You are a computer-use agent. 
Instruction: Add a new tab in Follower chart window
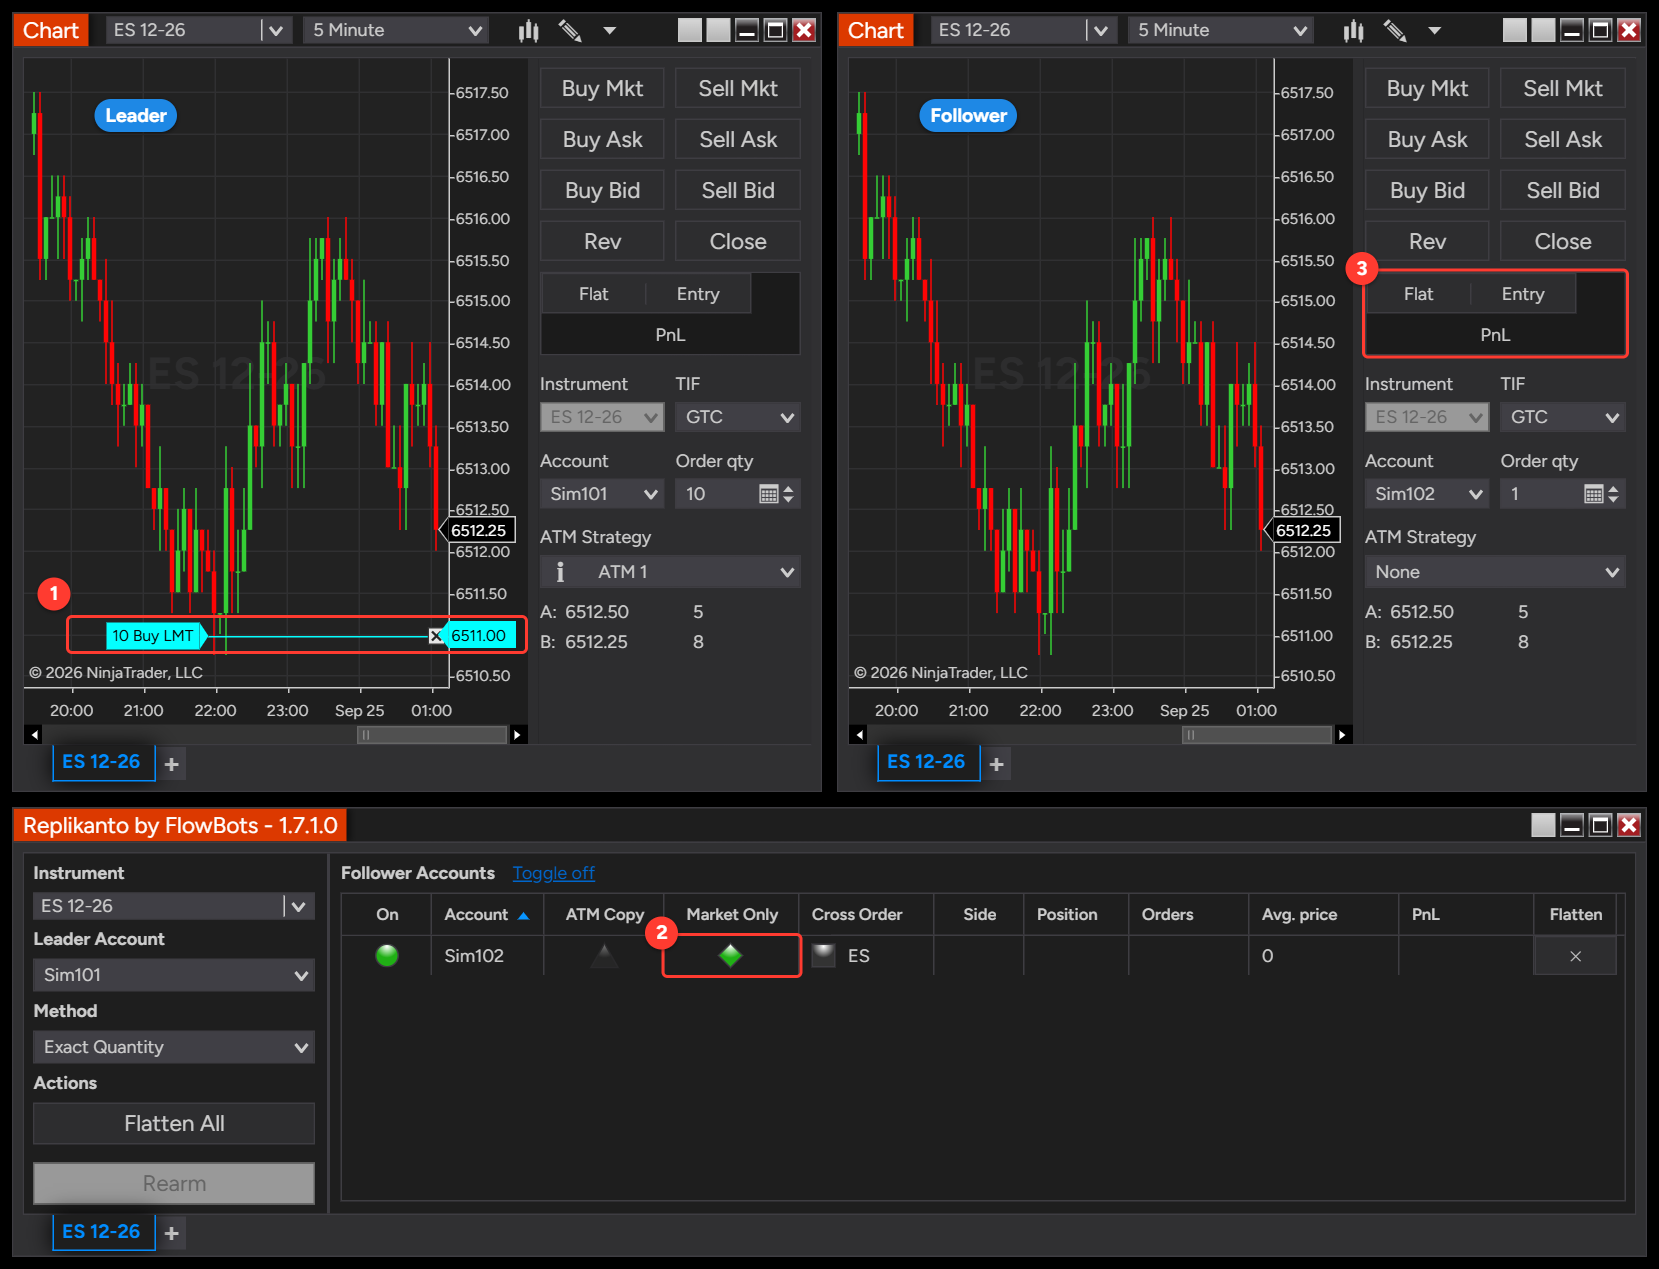[997, 764]
